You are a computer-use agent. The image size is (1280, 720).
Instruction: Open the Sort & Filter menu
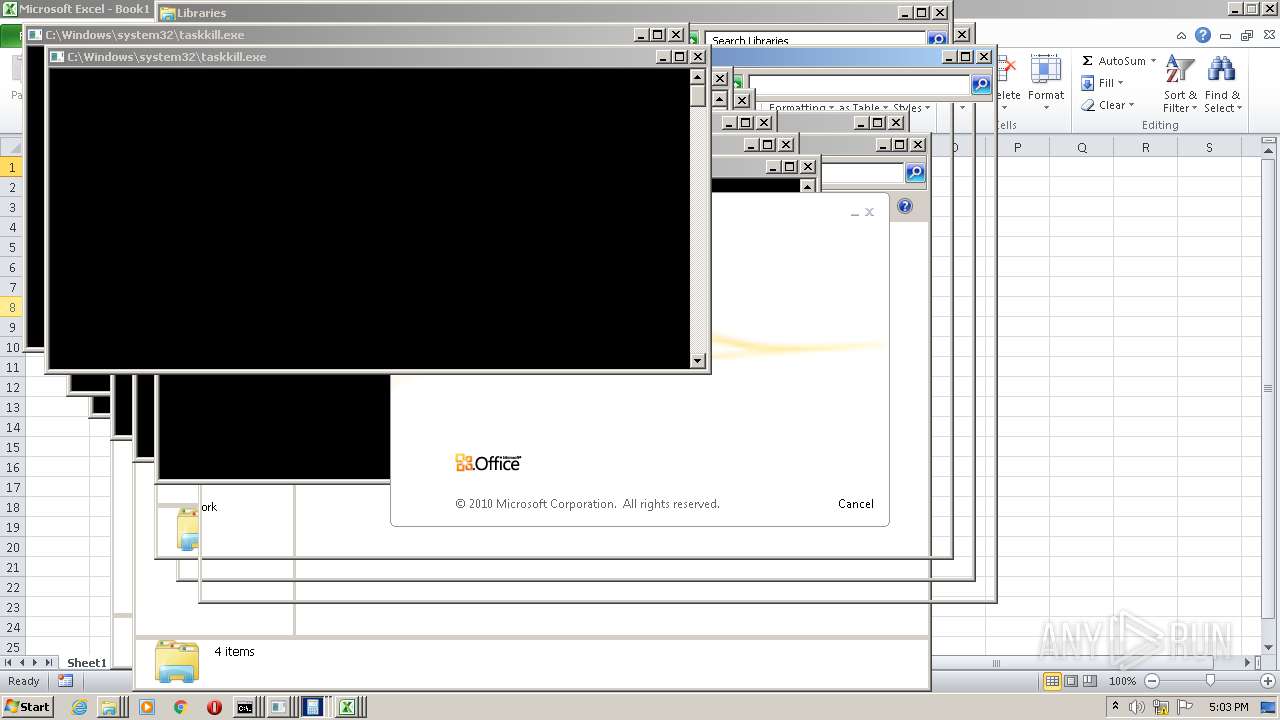click(x=1180, y=84)
